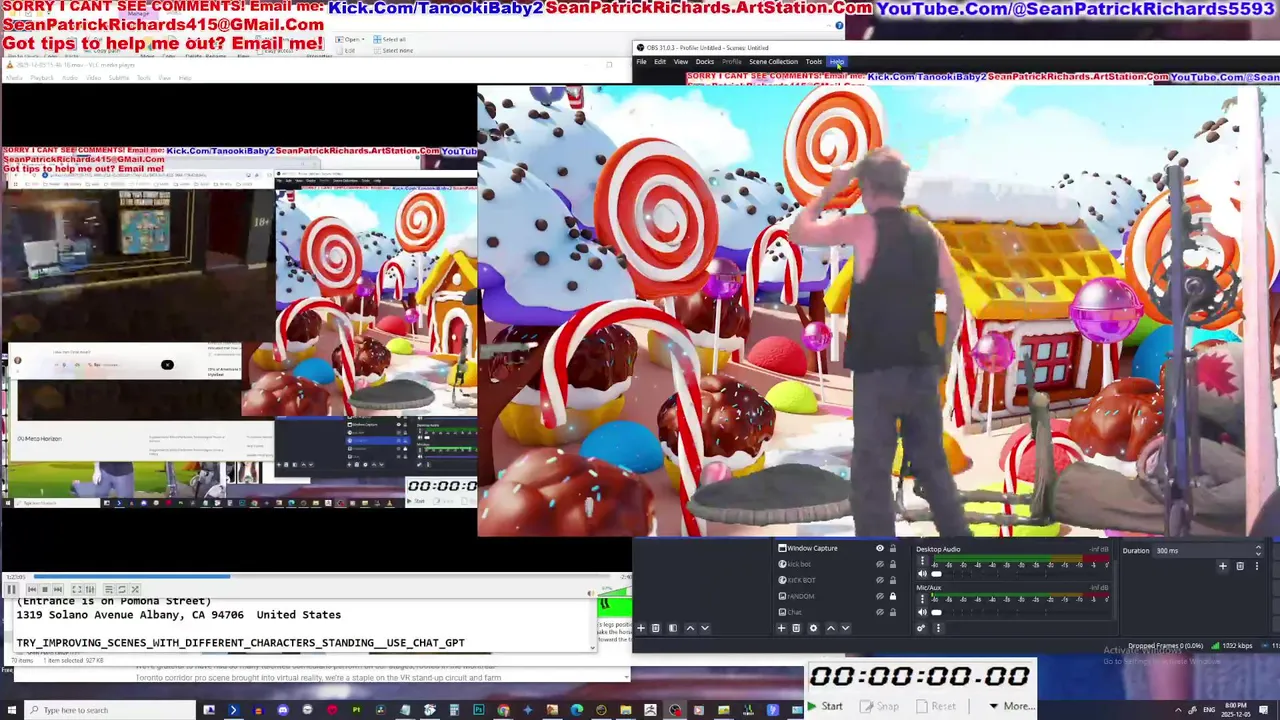
Task: Remove the scene transition
Action: click(1240, 566)
